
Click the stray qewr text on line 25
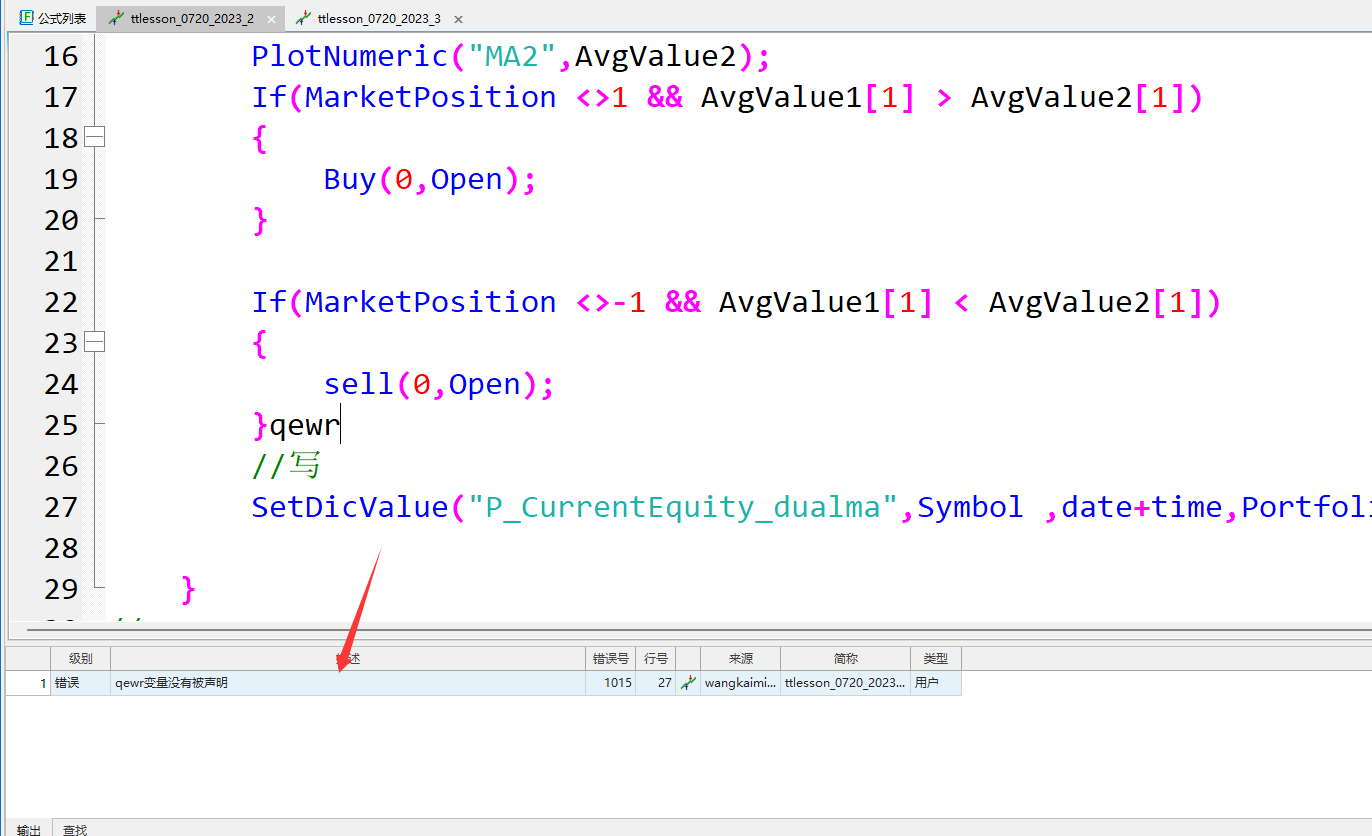click(x=305, y=426)
